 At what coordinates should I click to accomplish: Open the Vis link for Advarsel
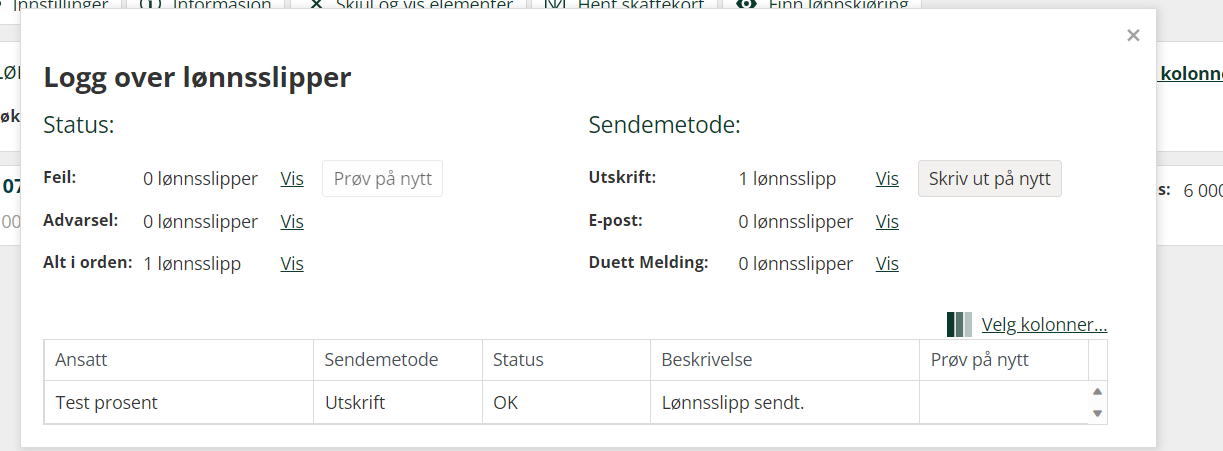pos(292,221)
